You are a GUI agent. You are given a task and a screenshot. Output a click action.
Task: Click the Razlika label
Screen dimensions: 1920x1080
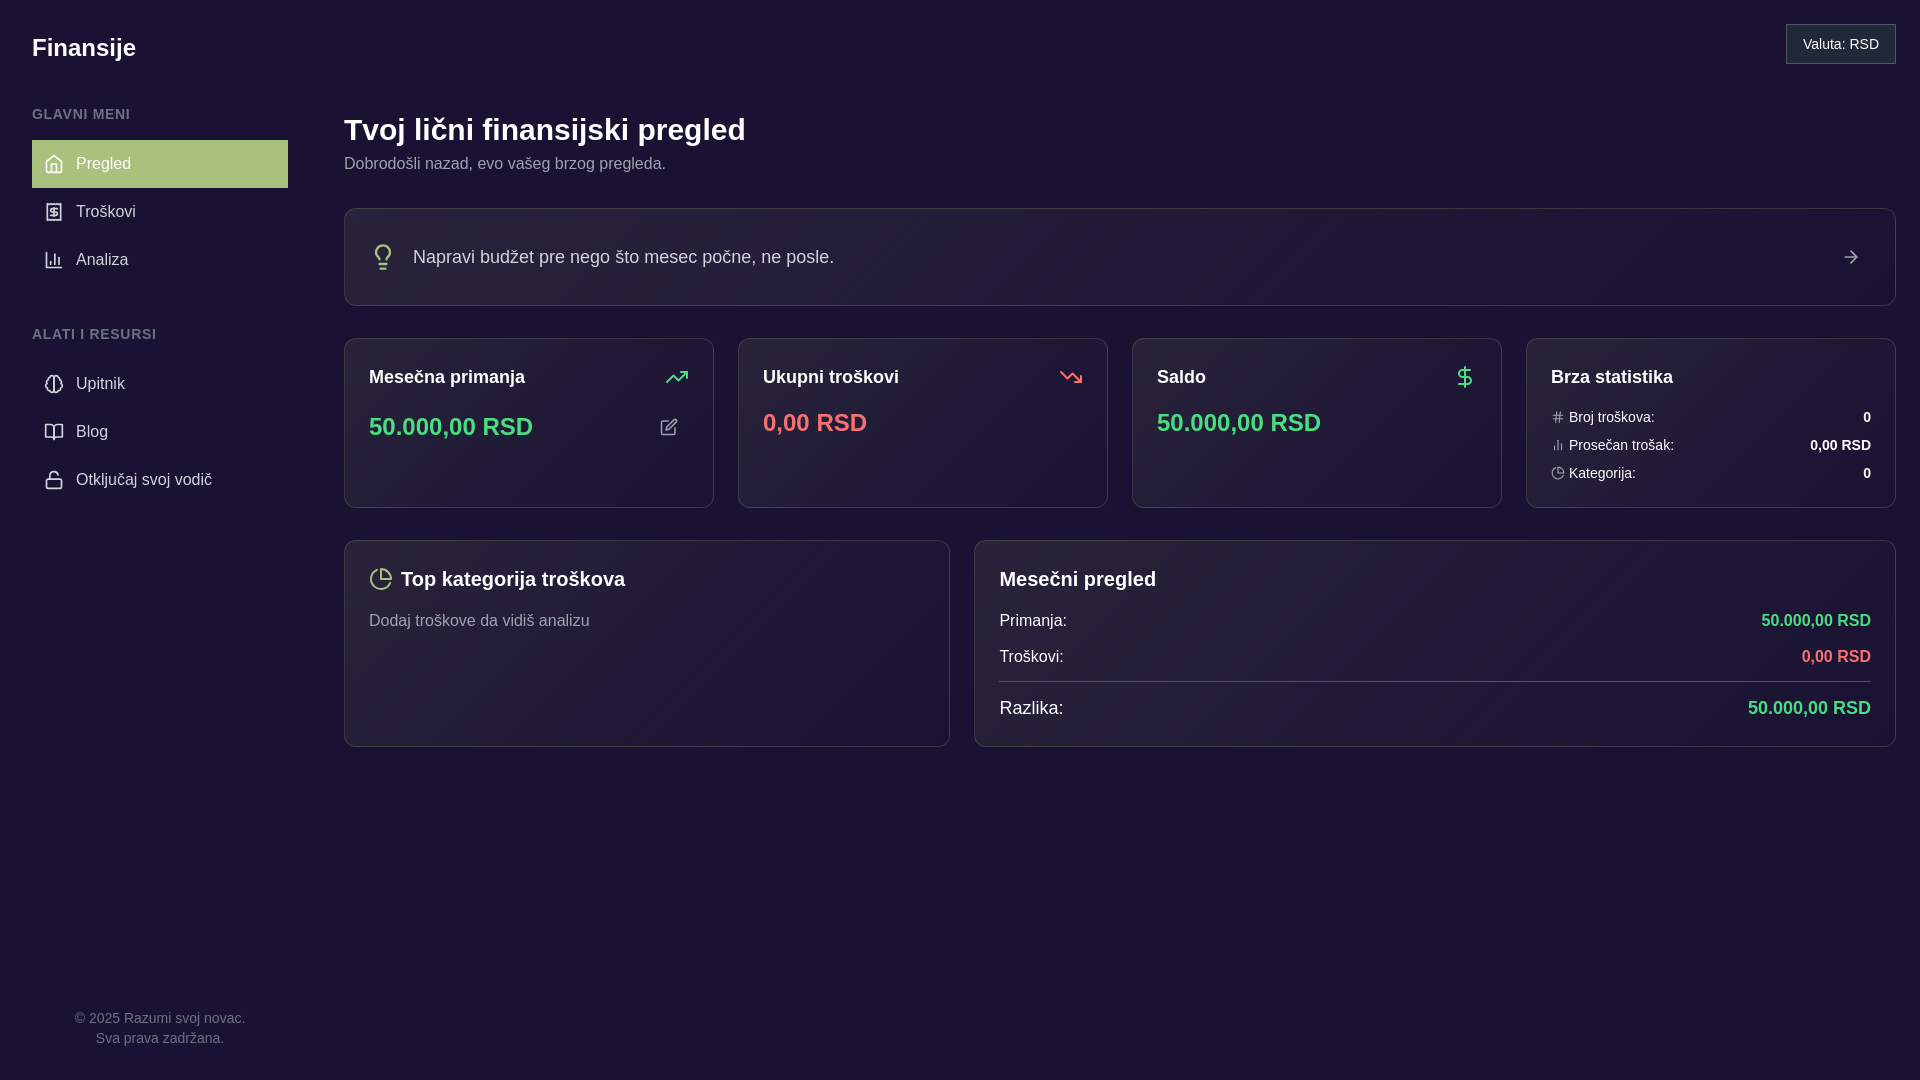tap(1031, 708)
